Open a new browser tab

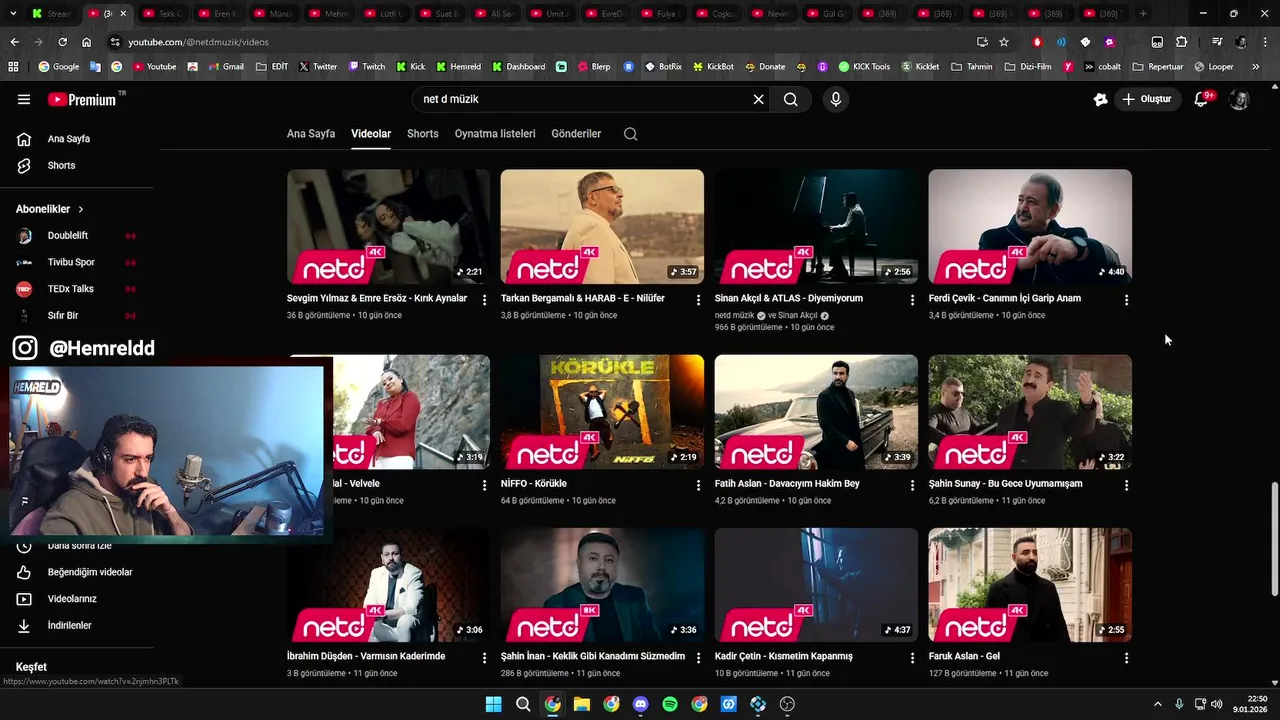(1143, 14)
